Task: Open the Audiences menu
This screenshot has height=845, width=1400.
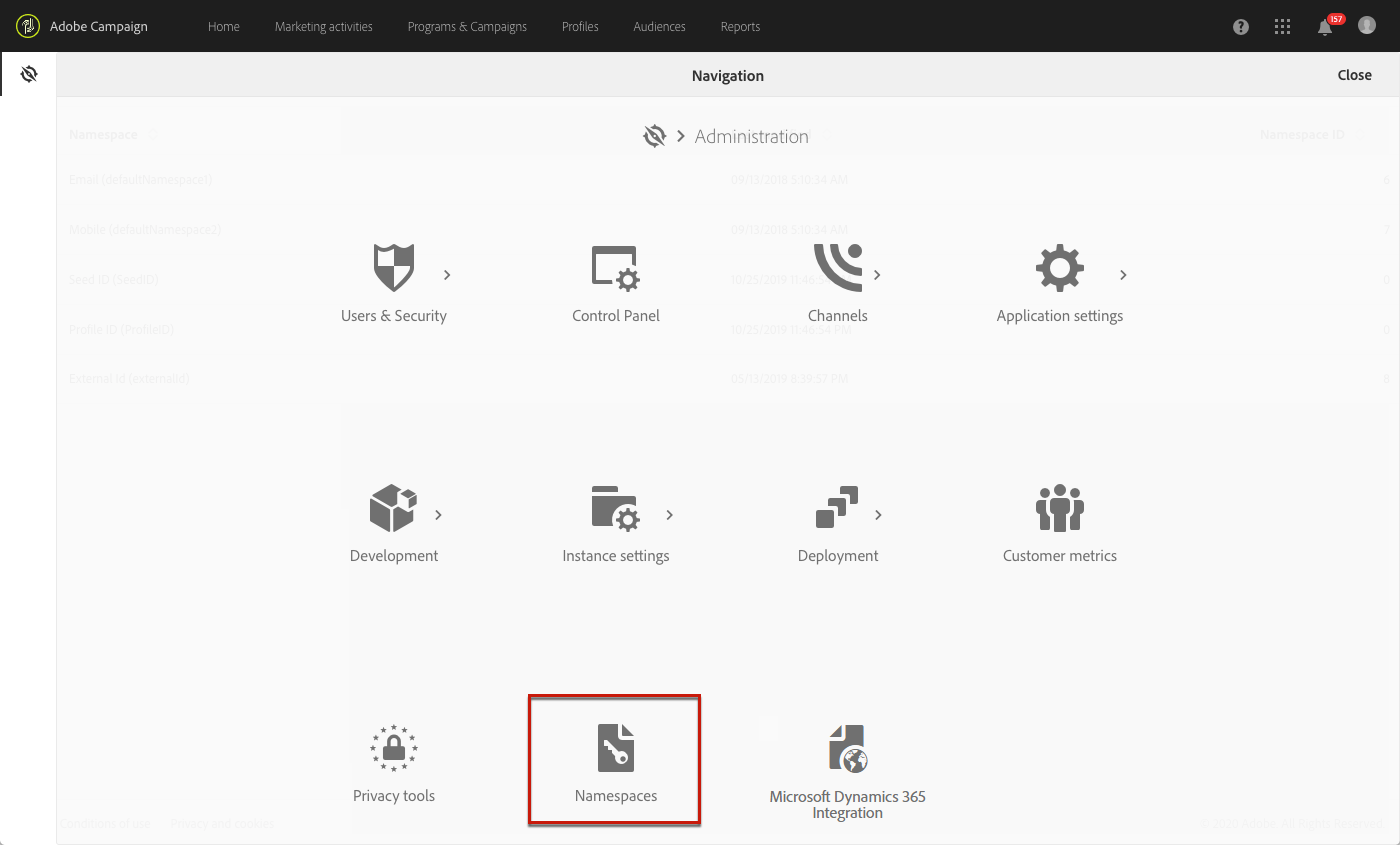Action: [x=660, y=27]
